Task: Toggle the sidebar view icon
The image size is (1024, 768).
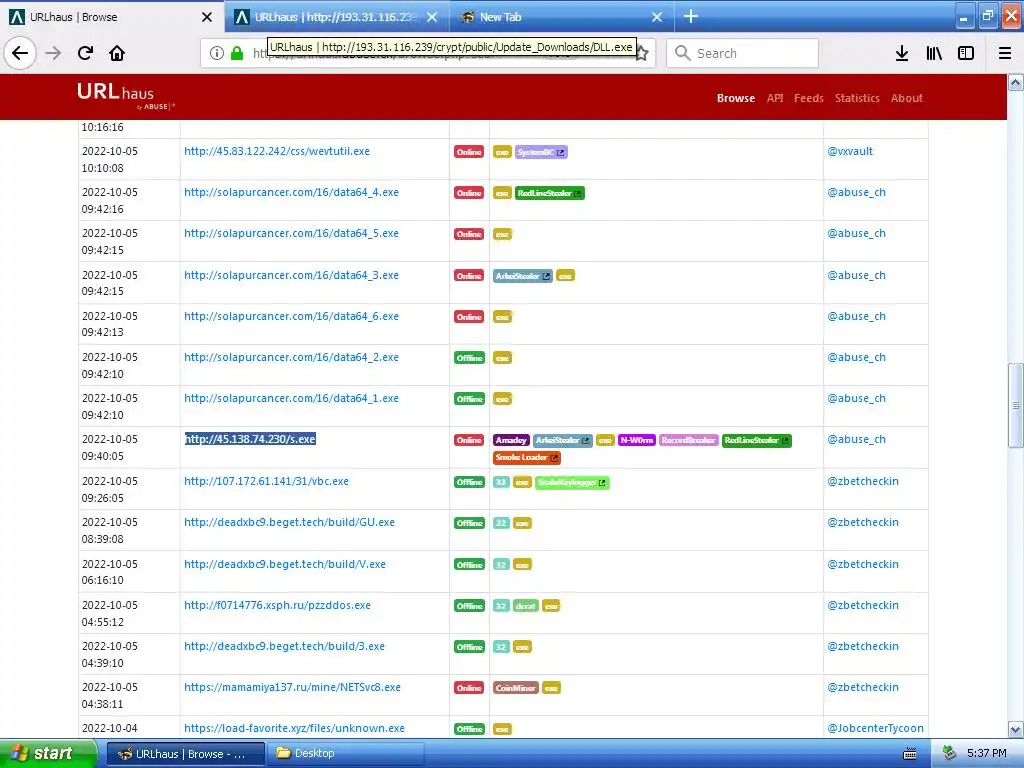Action: click(x=966, y=53)
